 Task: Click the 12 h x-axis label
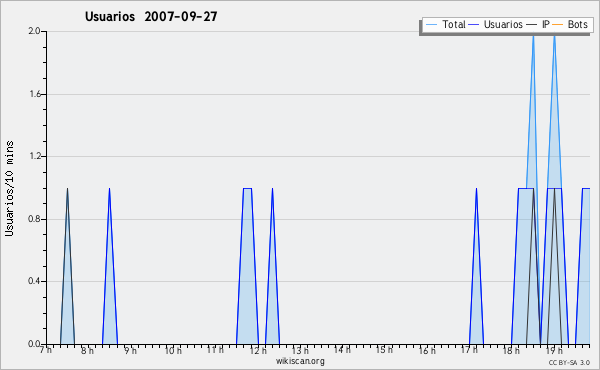(x=258, y=350)
